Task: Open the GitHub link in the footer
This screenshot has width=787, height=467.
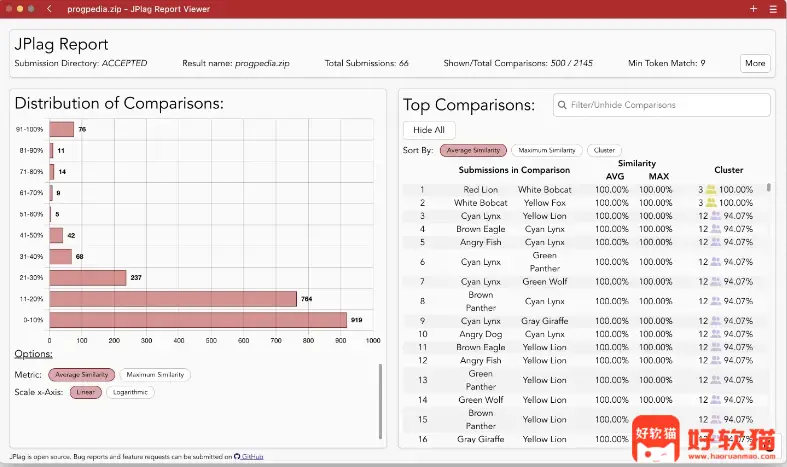Action: [x=250, y=456]
